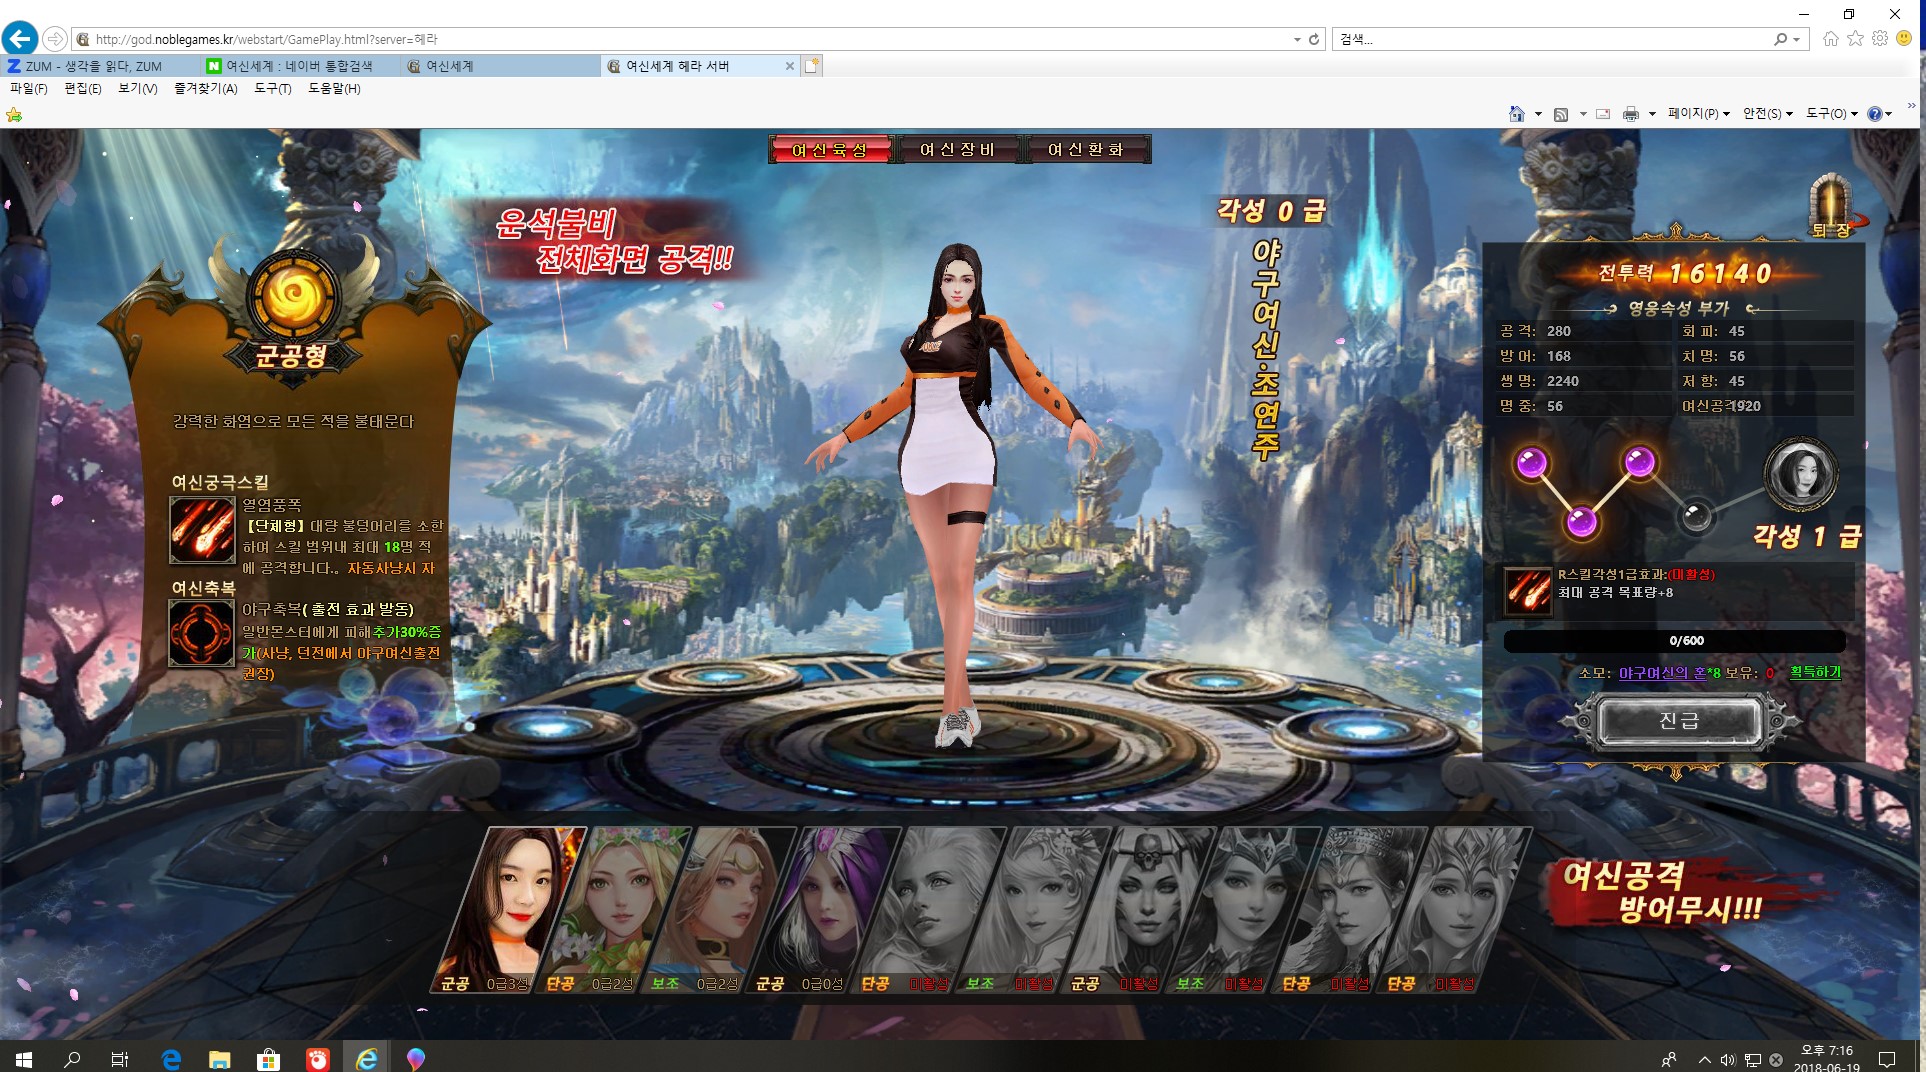
Task: Click the taskbar clock showing 오후 7:16
Action: 1827,1059
